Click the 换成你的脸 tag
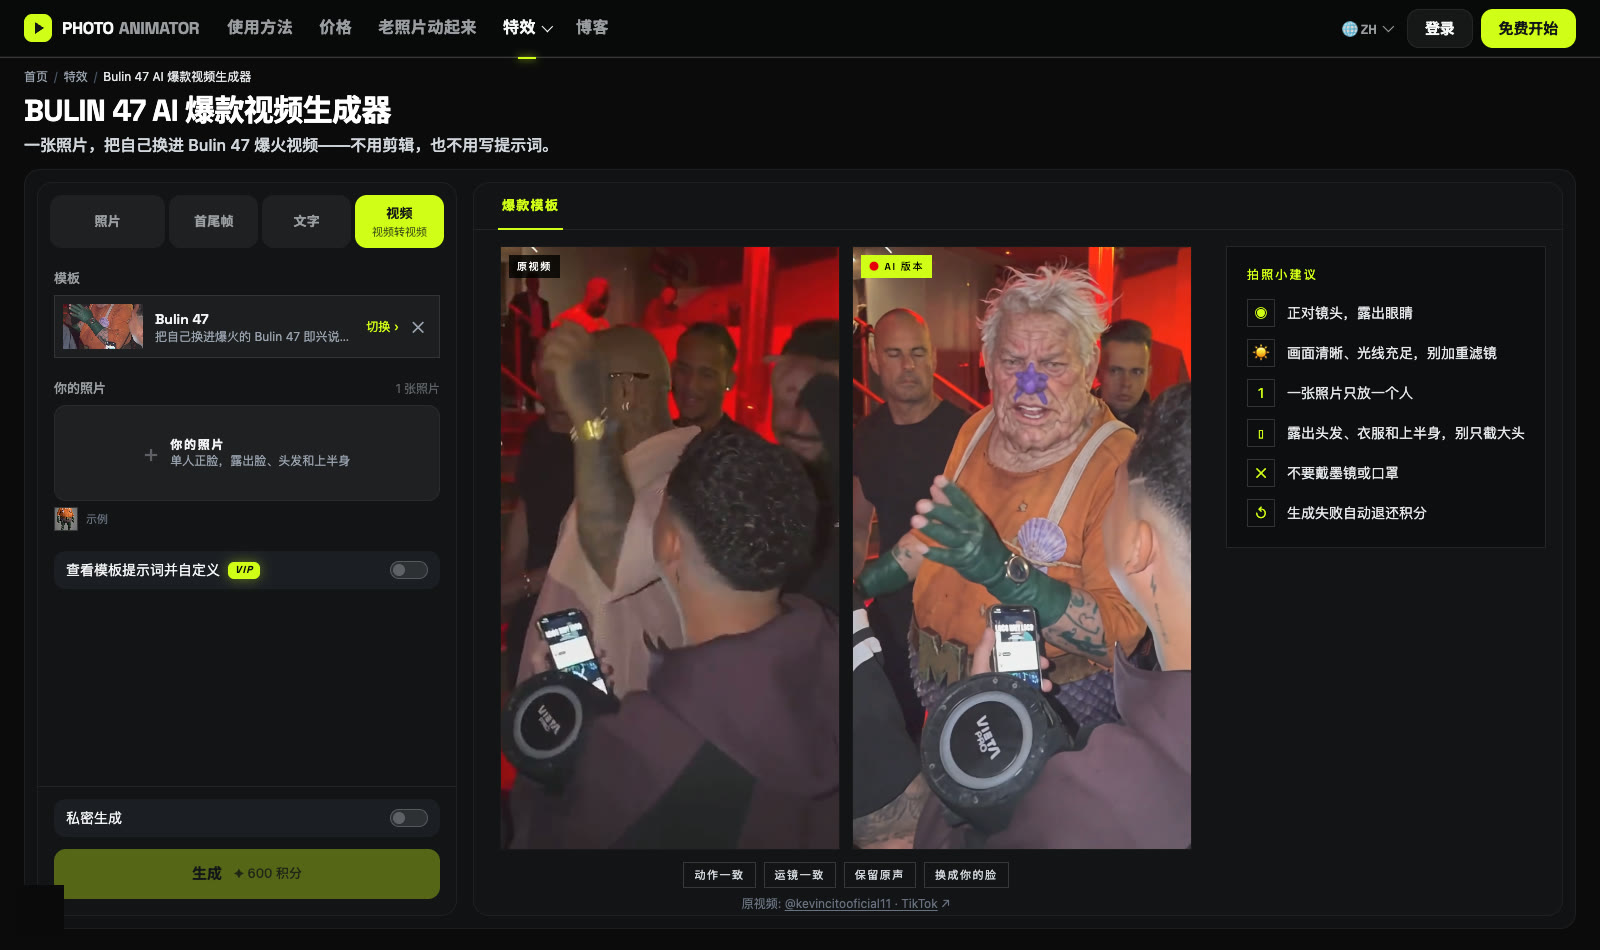This screenshot has width=1600, height=950. click(966, 875)
